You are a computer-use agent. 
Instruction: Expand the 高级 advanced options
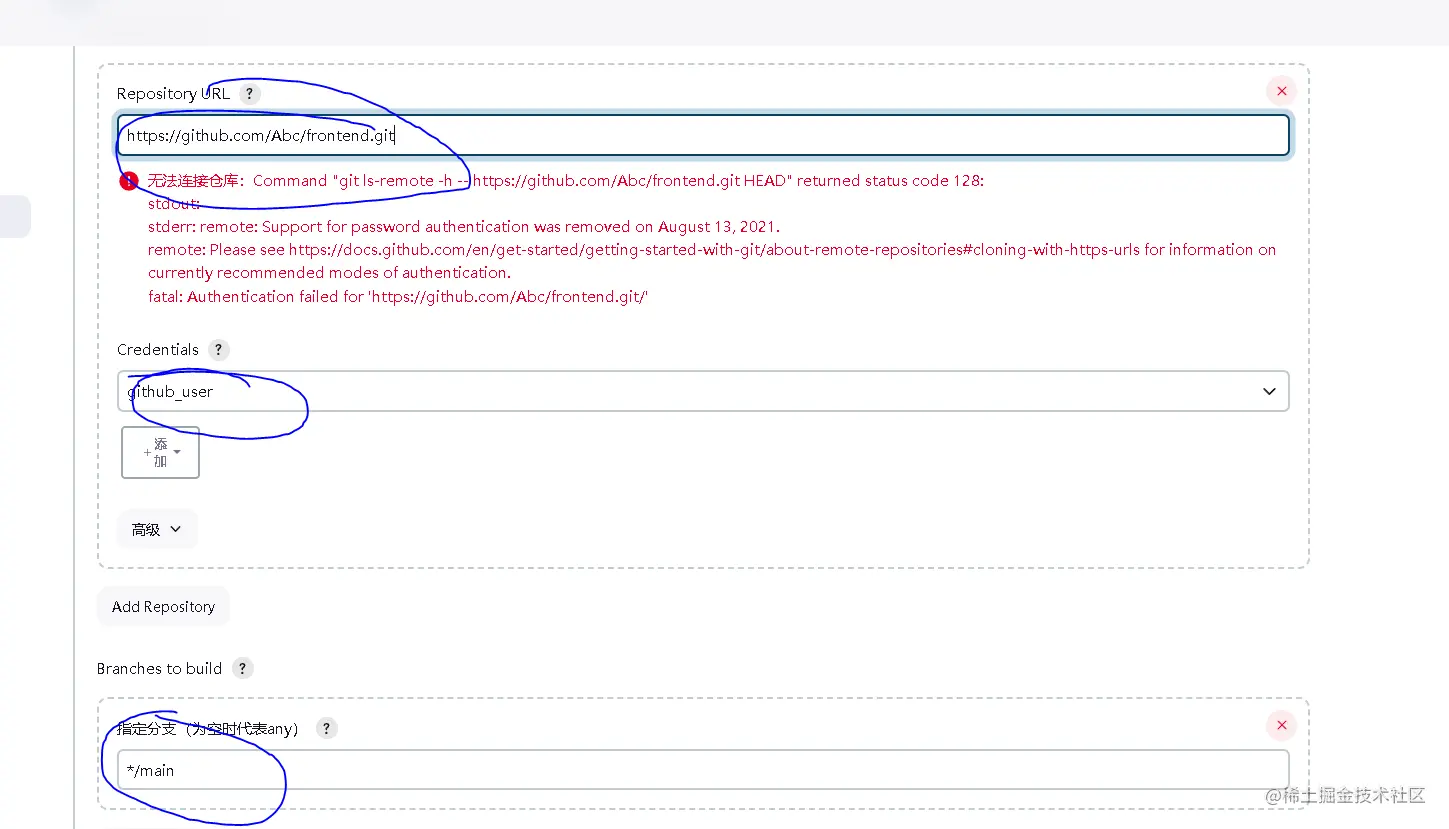pos(157,529)
